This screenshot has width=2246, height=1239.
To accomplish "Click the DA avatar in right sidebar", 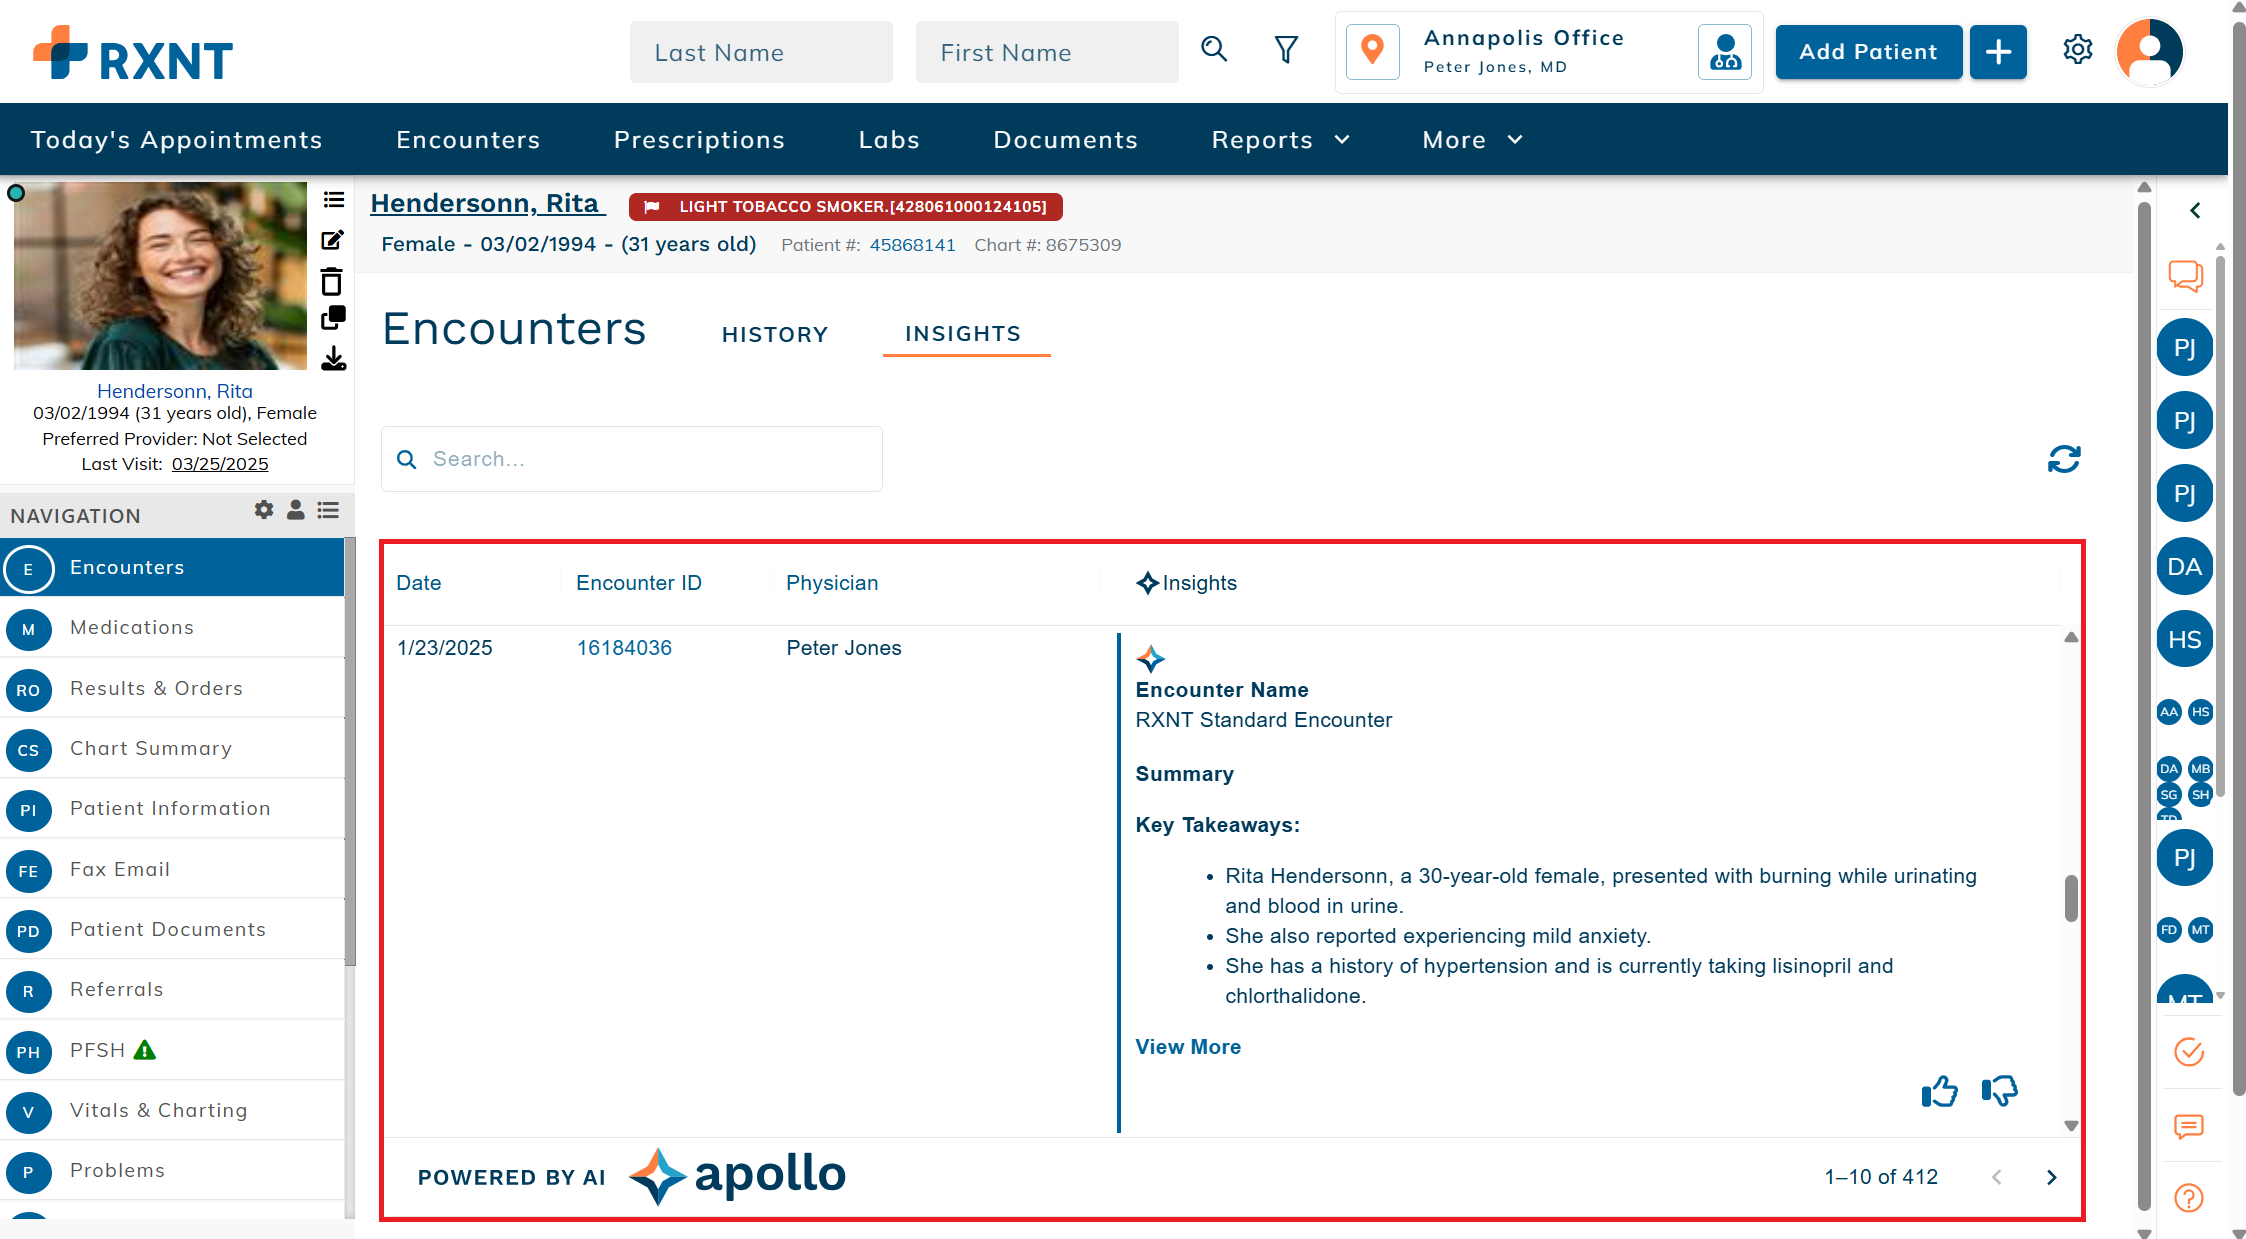I will pyautogui.click(x=2185, y=567).
